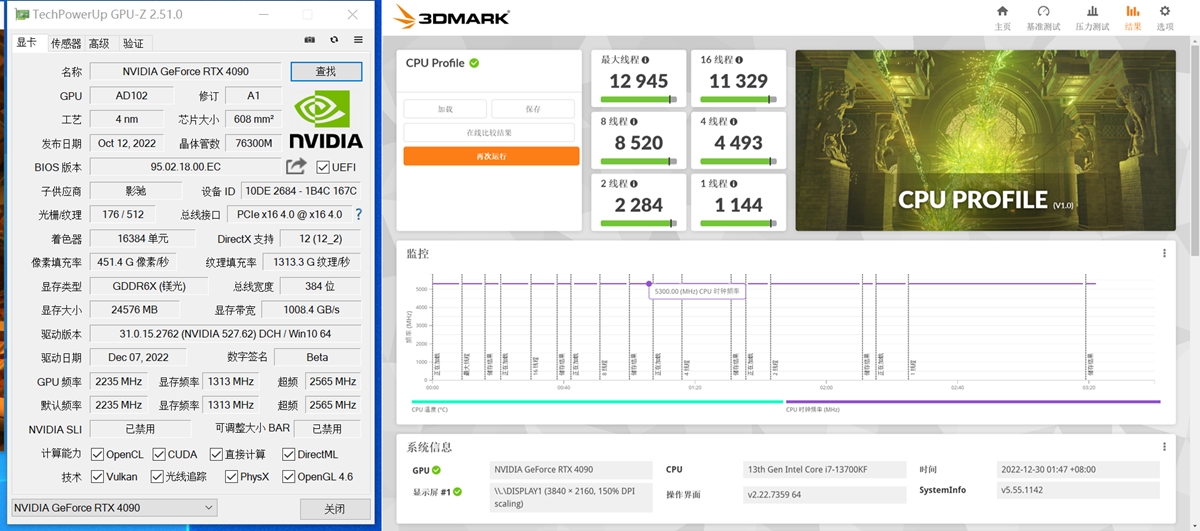This screenshot has height=531, width=1200.
Task: Click the BIOS version 95.02.18.00.EC field
Action: click(x=186, y=167)
